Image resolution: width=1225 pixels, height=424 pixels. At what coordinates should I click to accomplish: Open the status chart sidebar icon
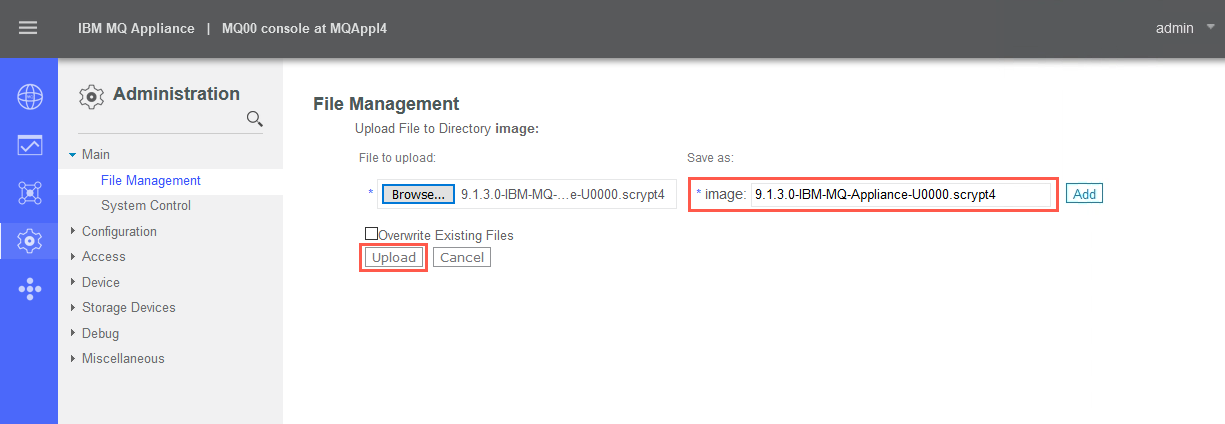point(29,145)
